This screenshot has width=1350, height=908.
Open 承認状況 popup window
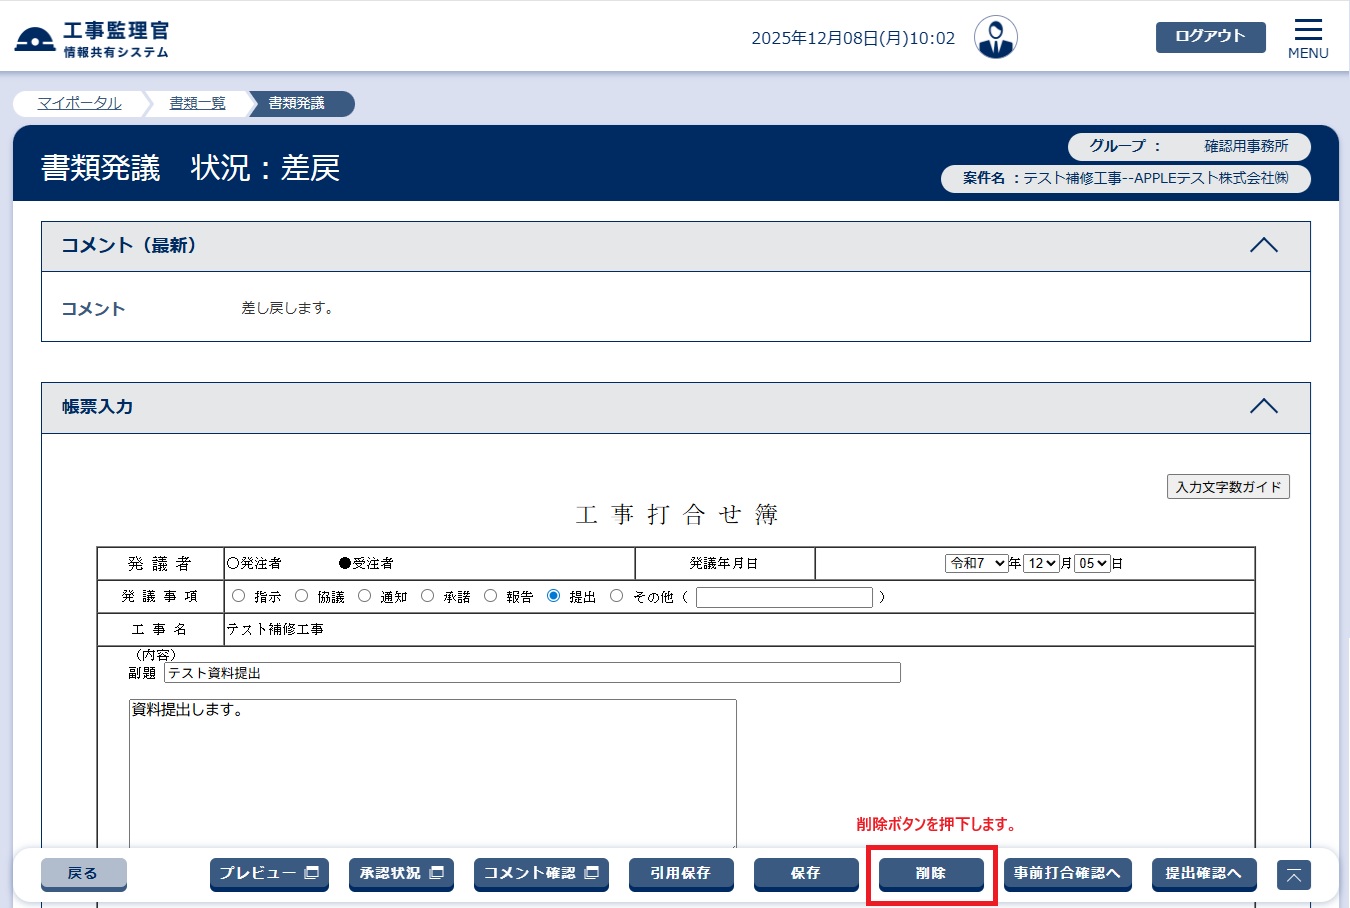click(x=401, y=873)
